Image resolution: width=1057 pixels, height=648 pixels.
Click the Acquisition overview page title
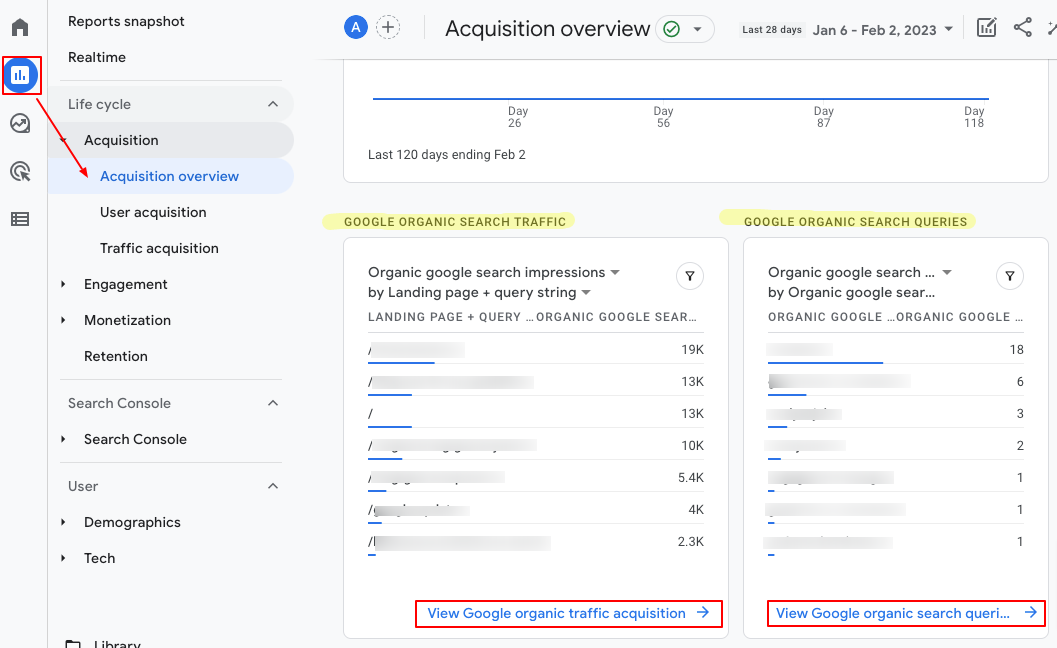click(x=547, y=29)
